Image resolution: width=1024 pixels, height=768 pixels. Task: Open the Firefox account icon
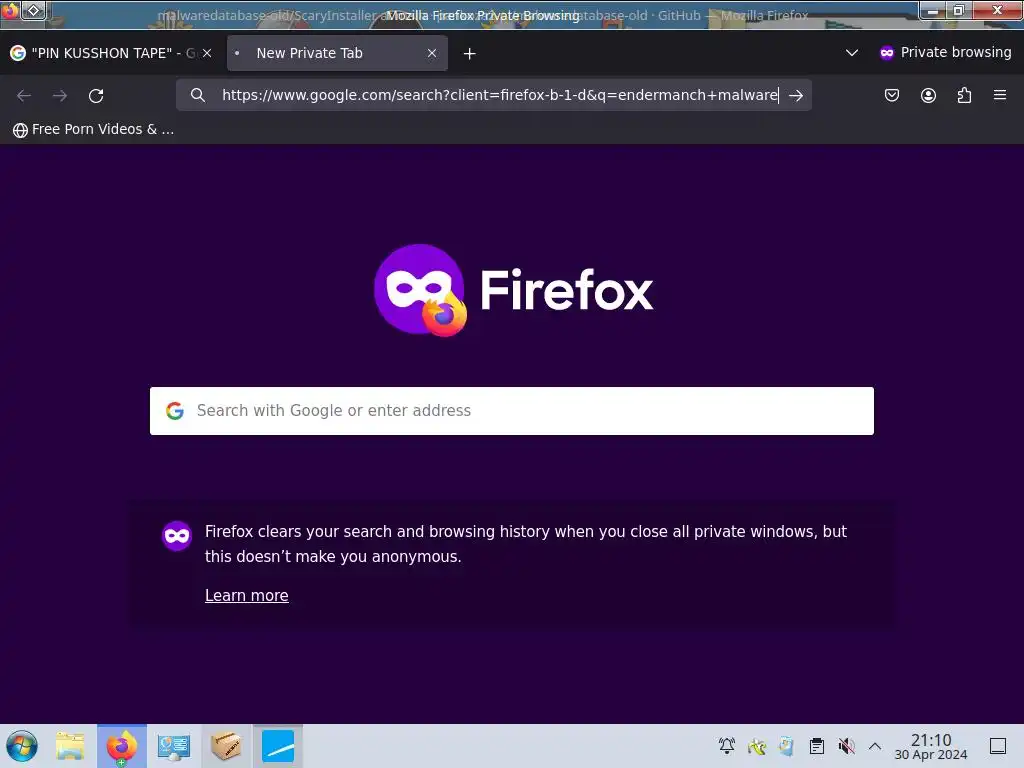tap(928, 95)
